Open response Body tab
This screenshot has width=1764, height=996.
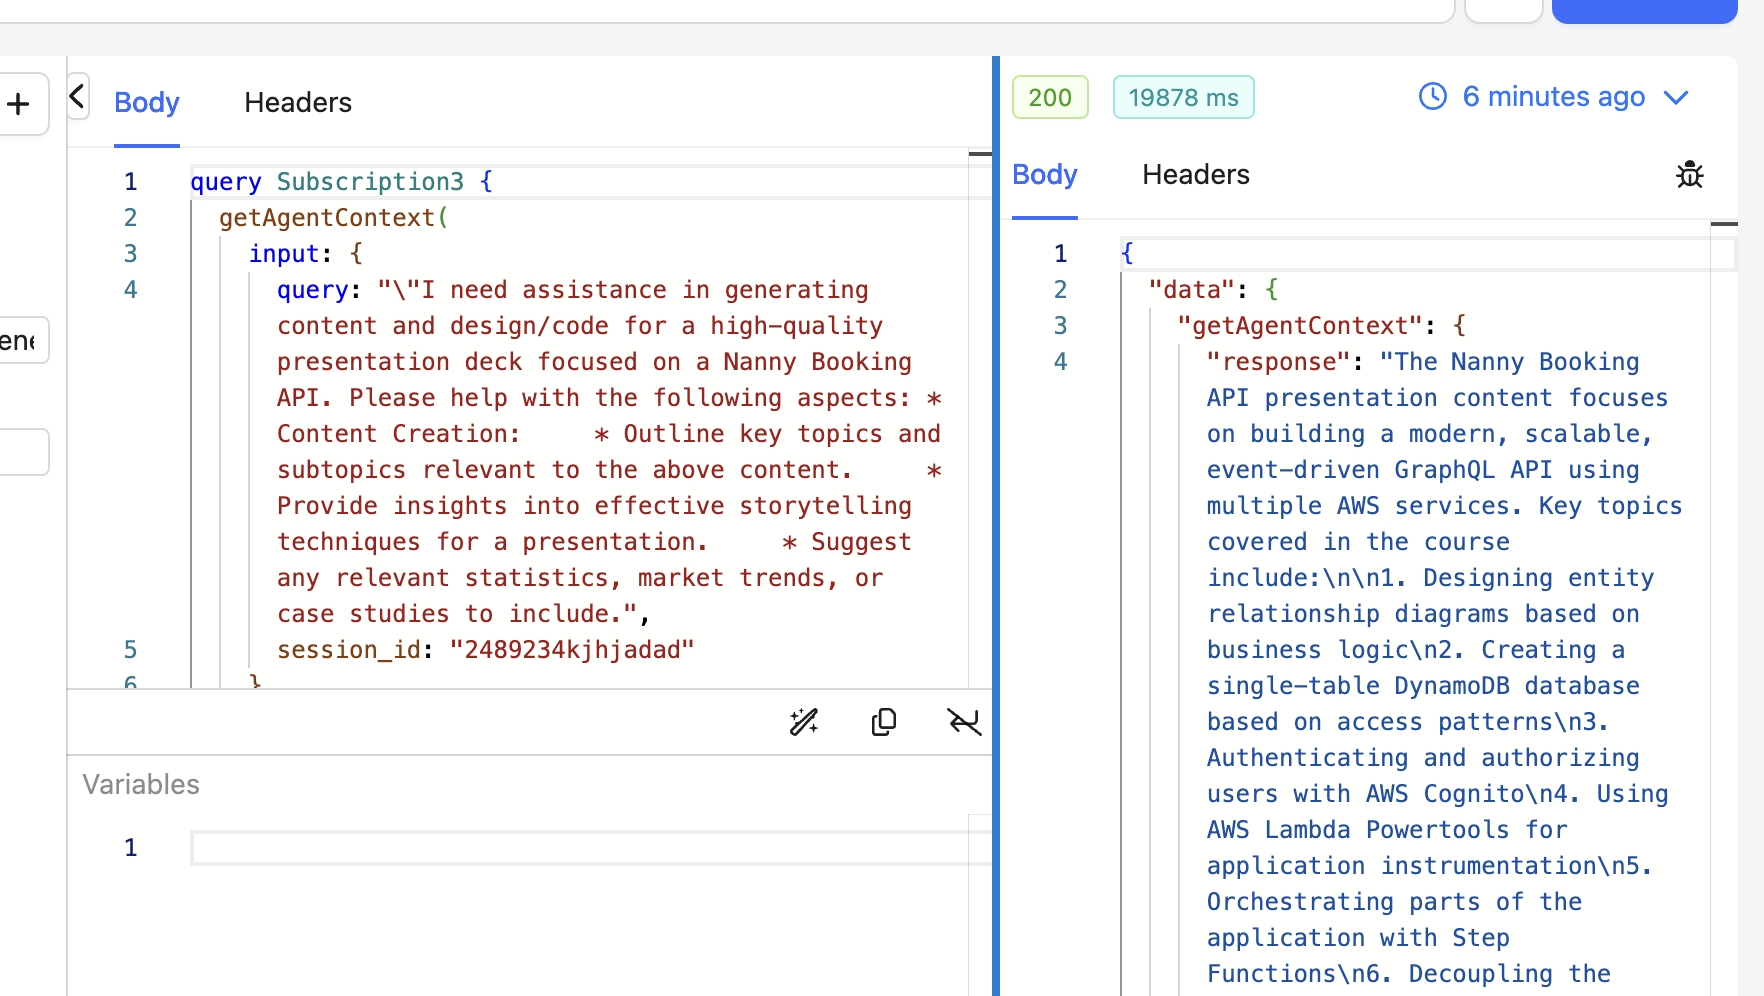pyautogui.click(x=1045, y=174)
